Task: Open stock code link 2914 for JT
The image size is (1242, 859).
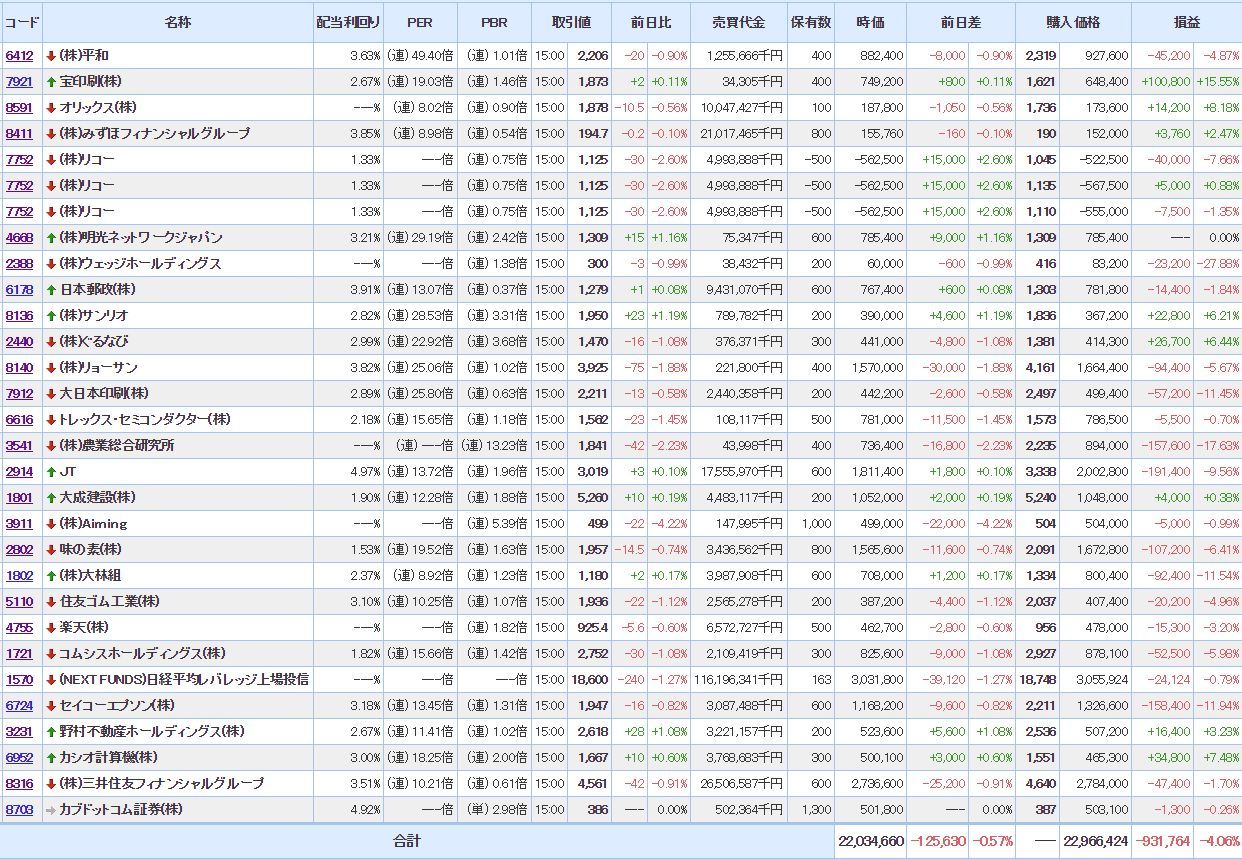Action: tap(19, 471)
